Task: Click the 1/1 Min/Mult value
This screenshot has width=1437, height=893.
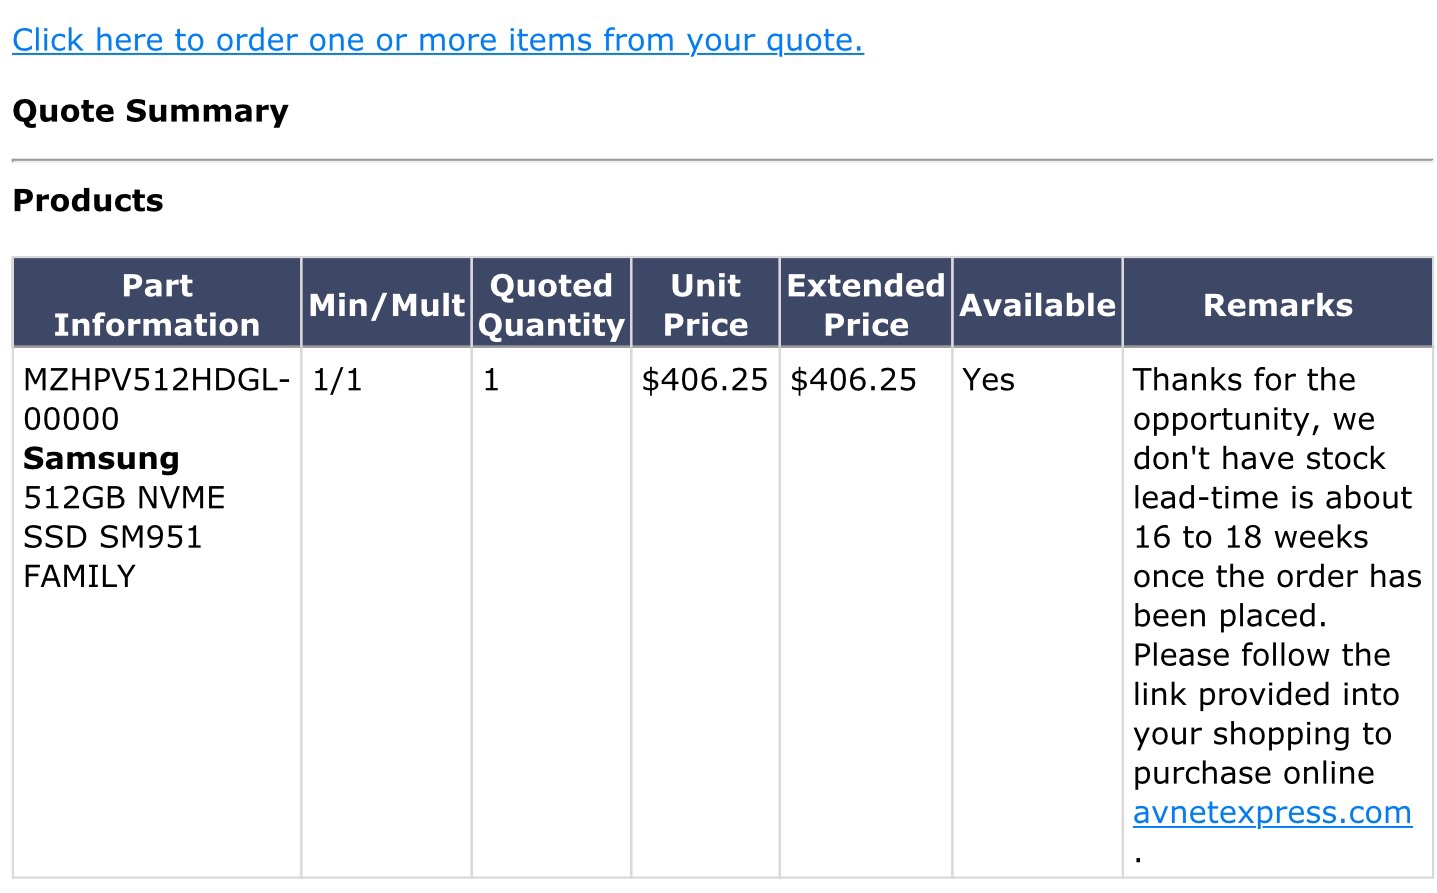Action: (337, 380)
